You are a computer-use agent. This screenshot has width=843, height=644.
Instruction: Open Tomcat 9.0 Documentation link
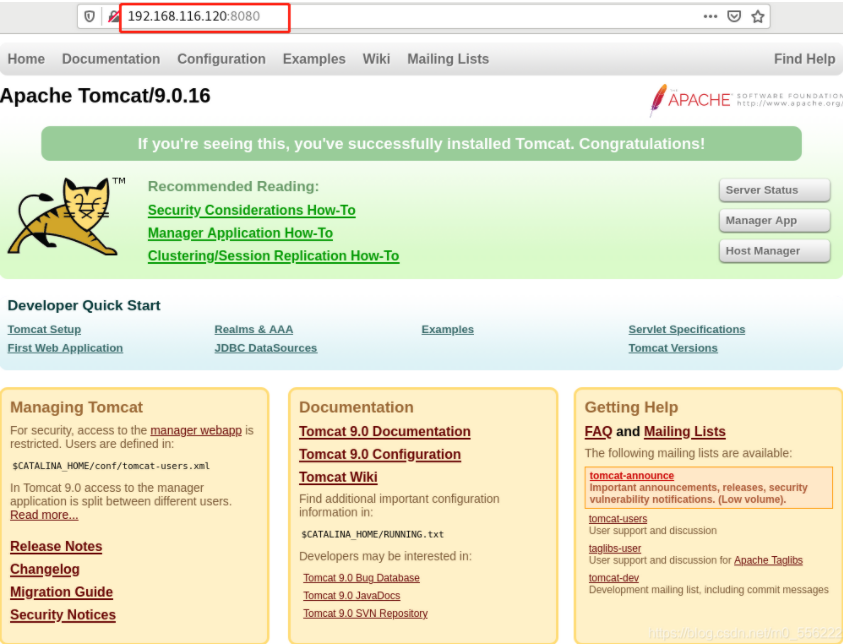click(x=384, y=431)
